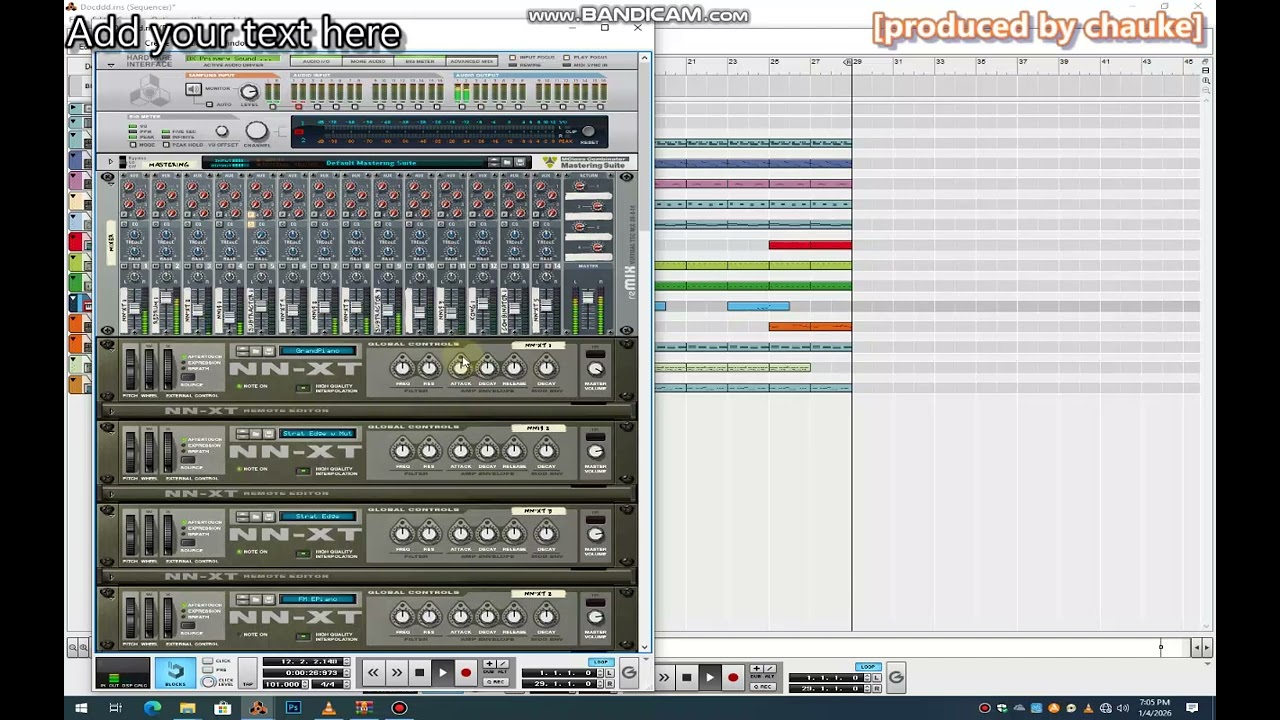Click the Freq filter knob on GrandPiano NN-XT
The height and width of the screenshot is (720, 1280).
pos(402,368)
